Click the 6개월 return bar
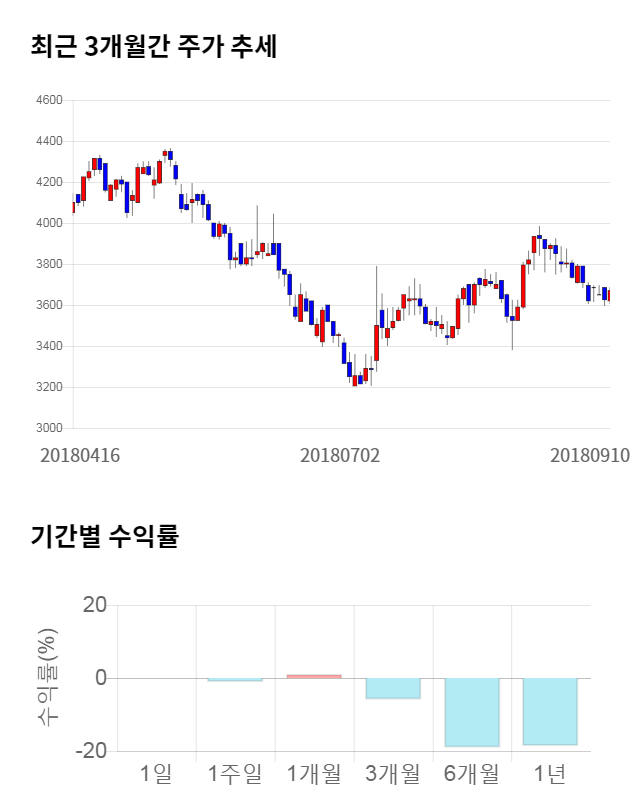This screenshot has height=810, width=640. [472, 712]
